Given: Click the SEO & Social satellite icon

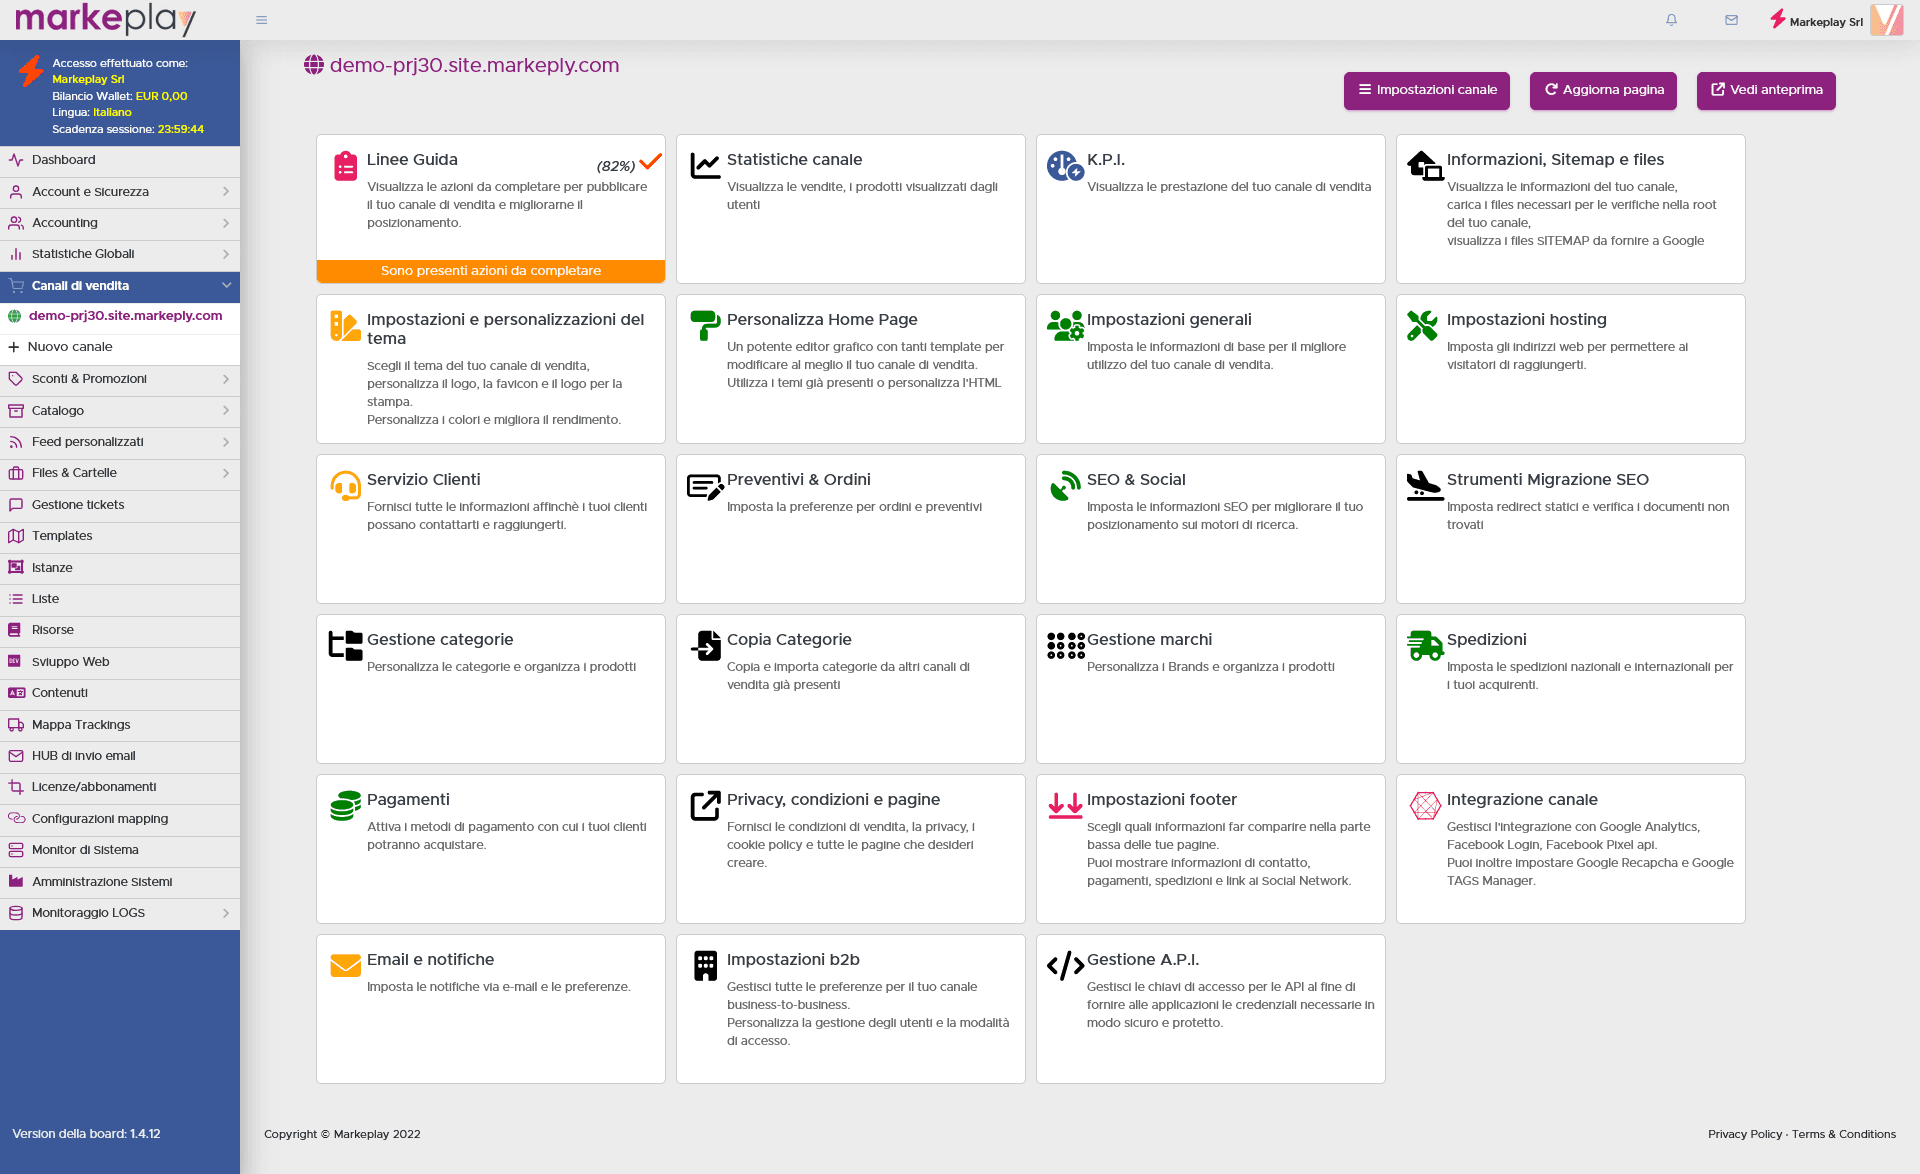Looking at the screenshot, I should [1065, 485].
